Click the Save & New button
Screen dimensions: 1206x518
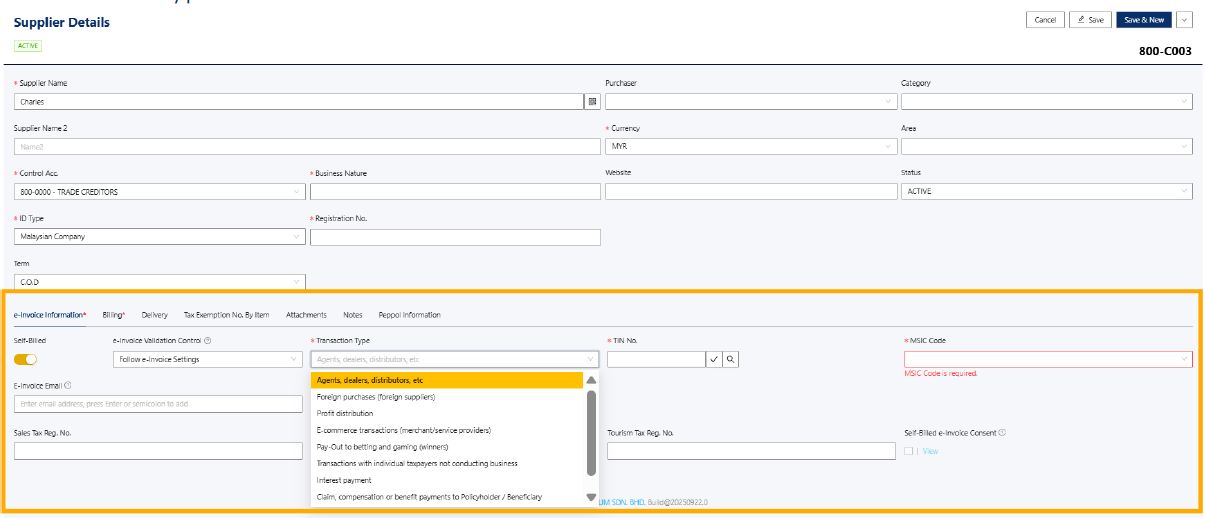click(1144, 19)
